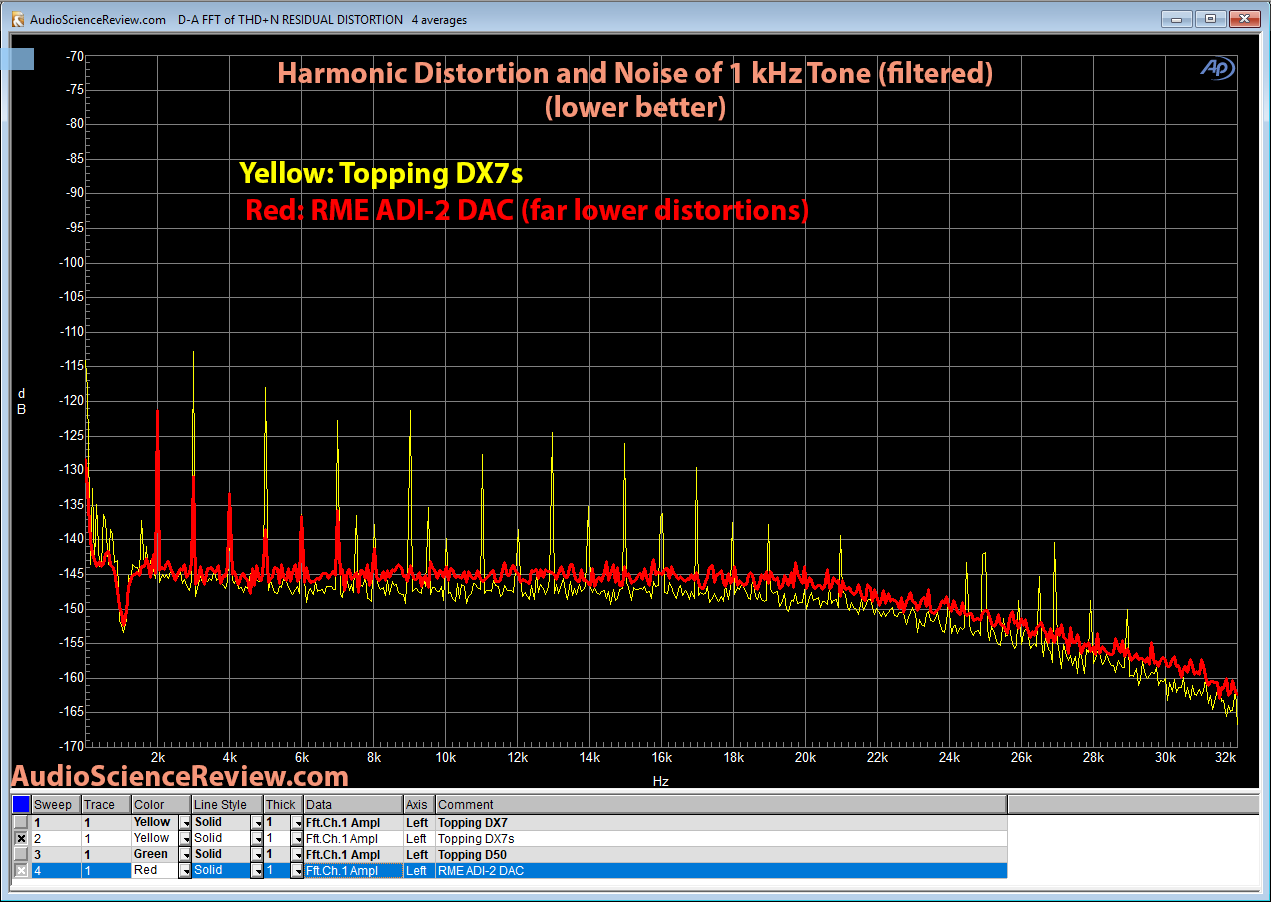Click Fft.Ch.1 Ampl data in Topping DX7 row
Screen dimensions: 1271x902
[353, 822]
